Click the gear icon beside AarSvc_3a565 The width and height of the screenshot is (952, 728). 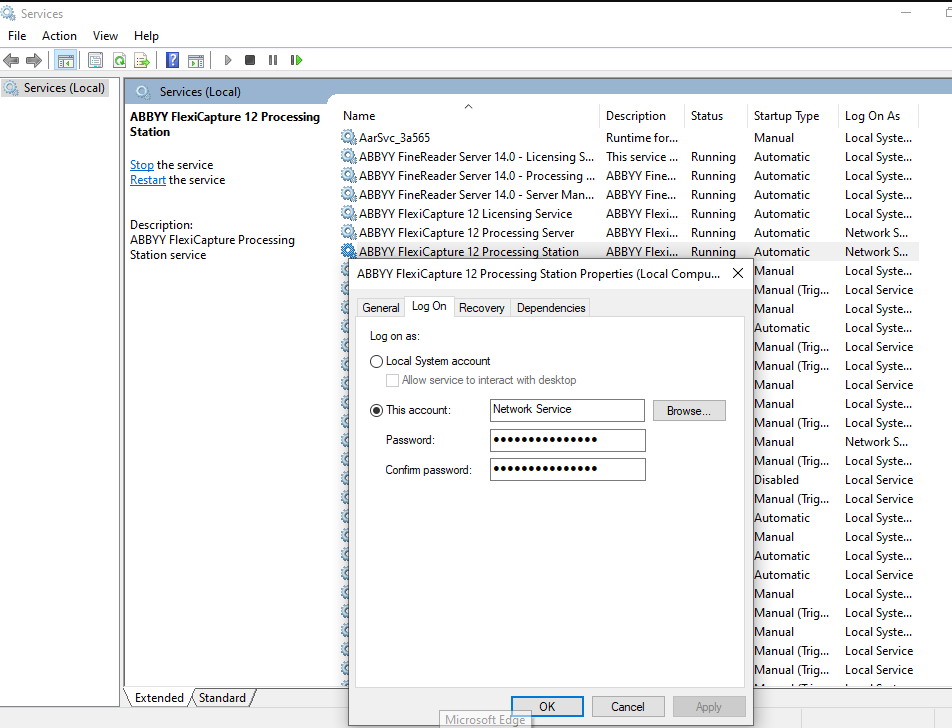348,137
